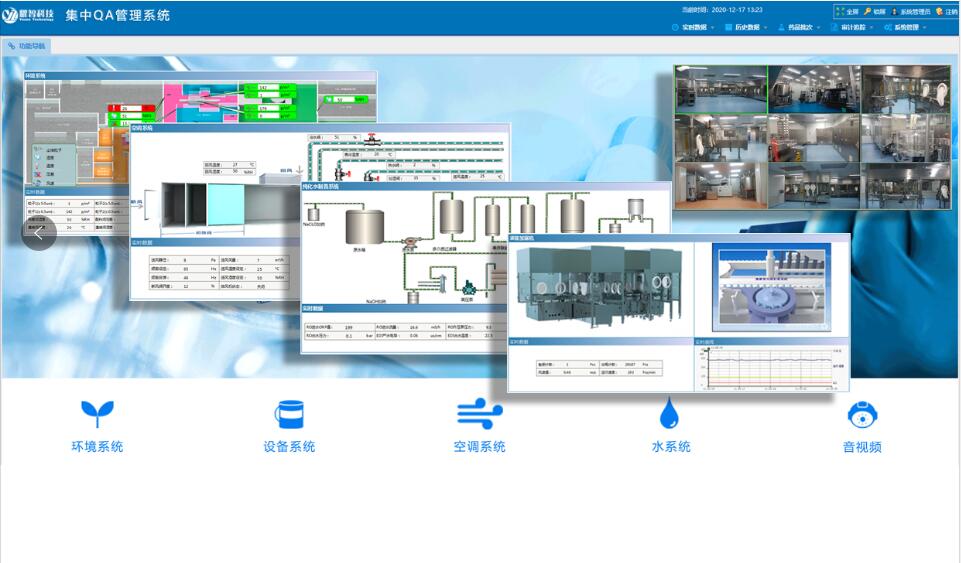Click the 系统管理员 user icon
Viewport: 961px width, 563px height.
894,11
